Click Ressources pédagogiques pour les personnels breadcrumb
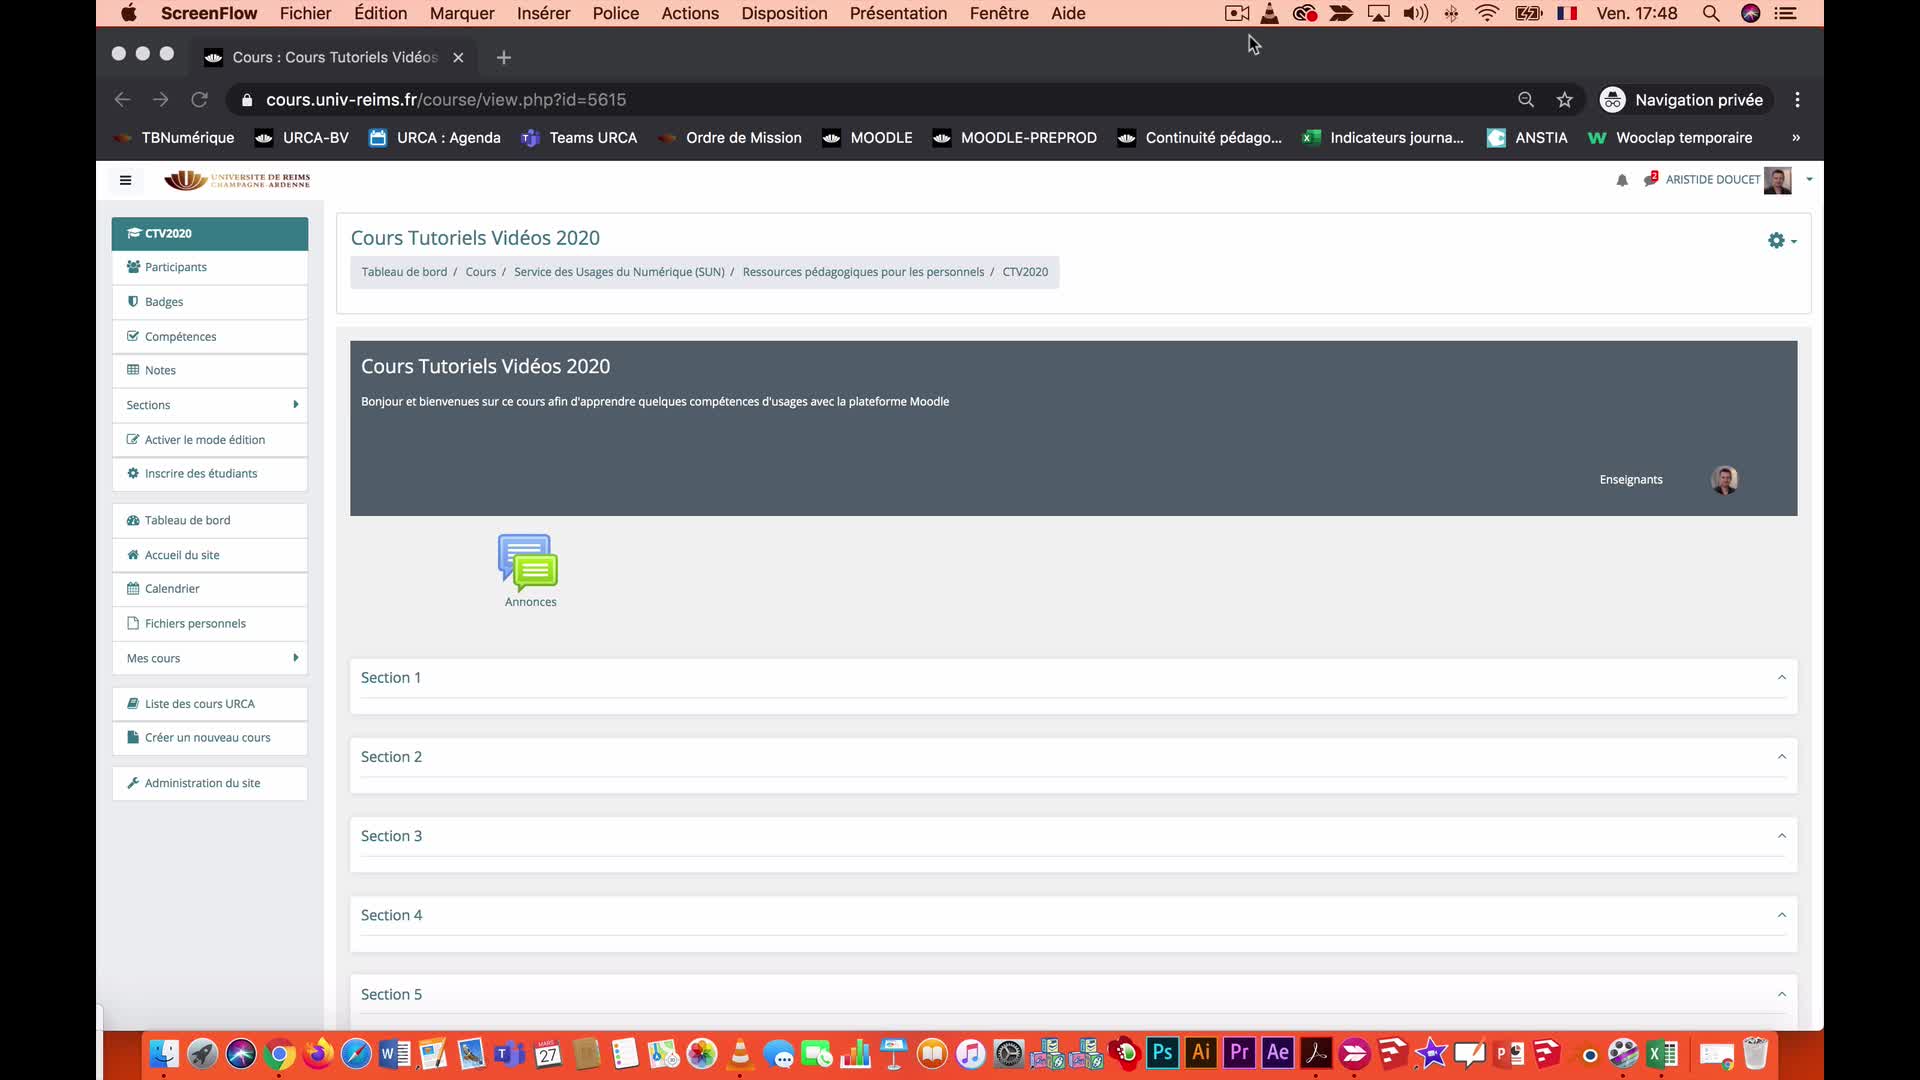The image size is (1920, 1080). point(863,272)
